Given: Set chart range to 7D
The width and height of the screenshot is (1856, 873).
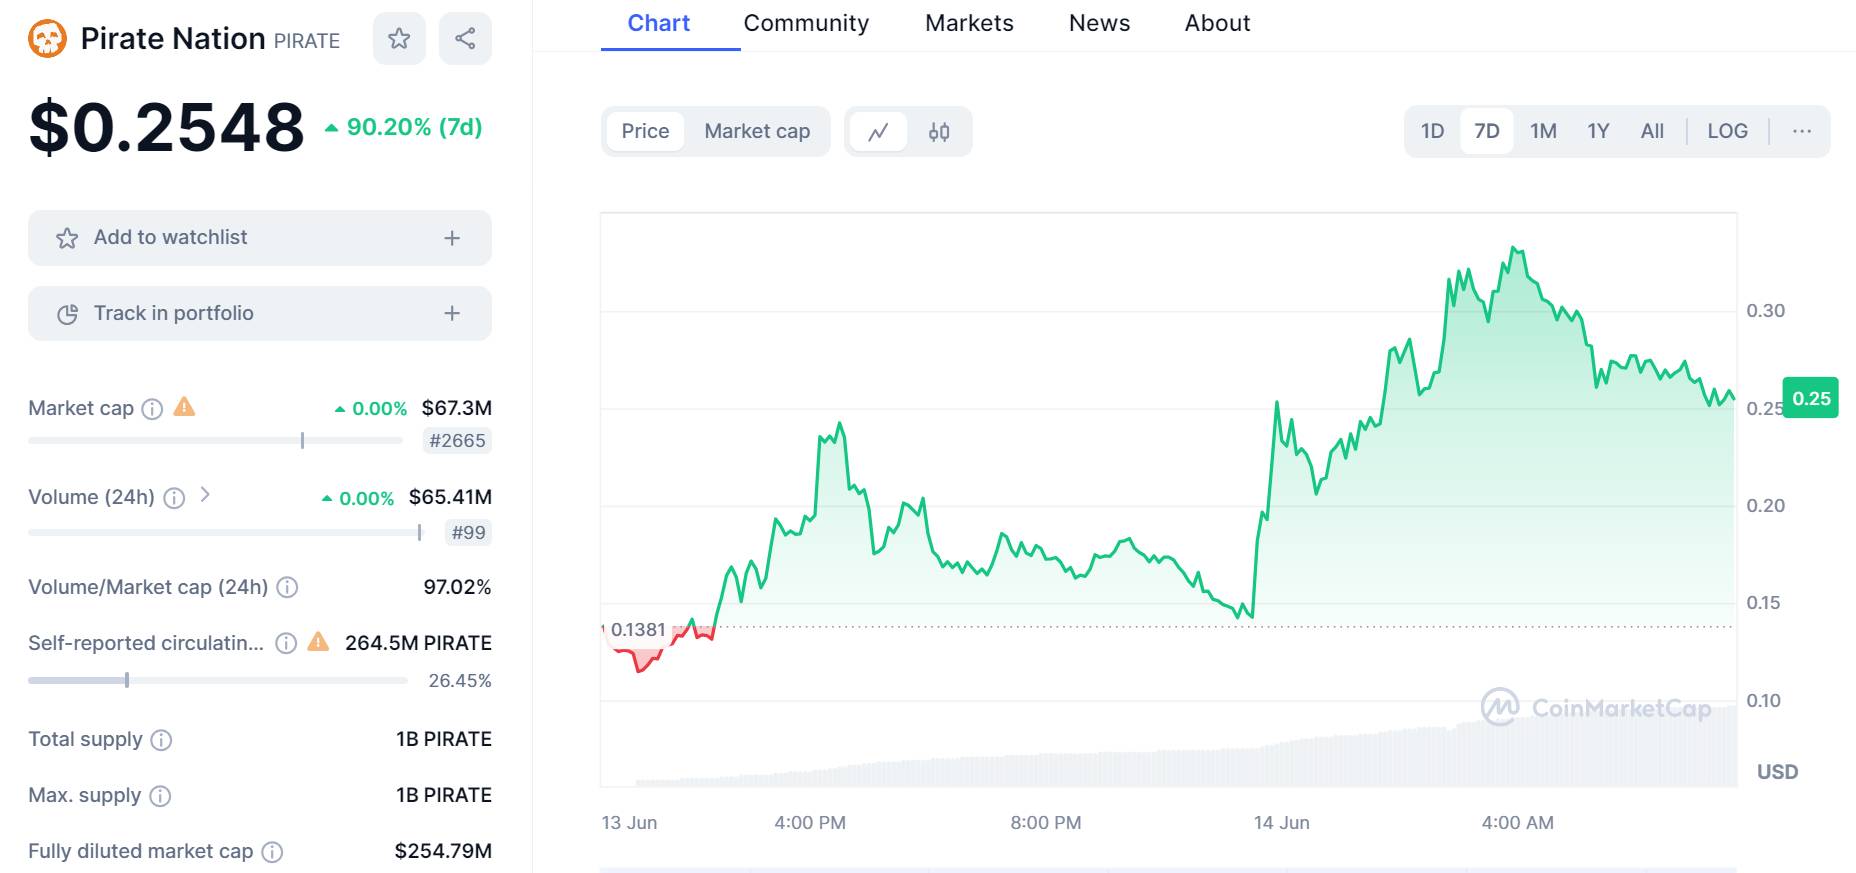Looking at the screenshot, I should (x=1487, y=131).
